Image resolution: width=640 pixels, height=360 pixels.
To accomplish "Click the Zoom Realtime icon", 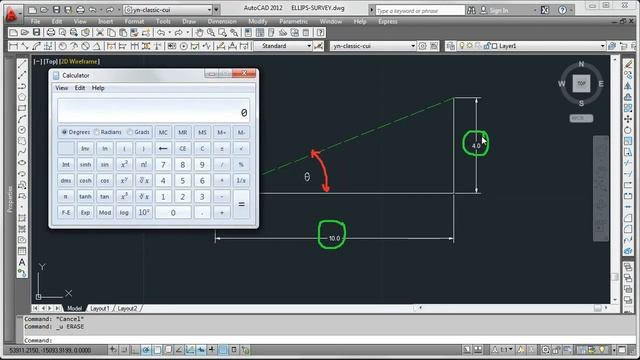I will coord(211,33).
